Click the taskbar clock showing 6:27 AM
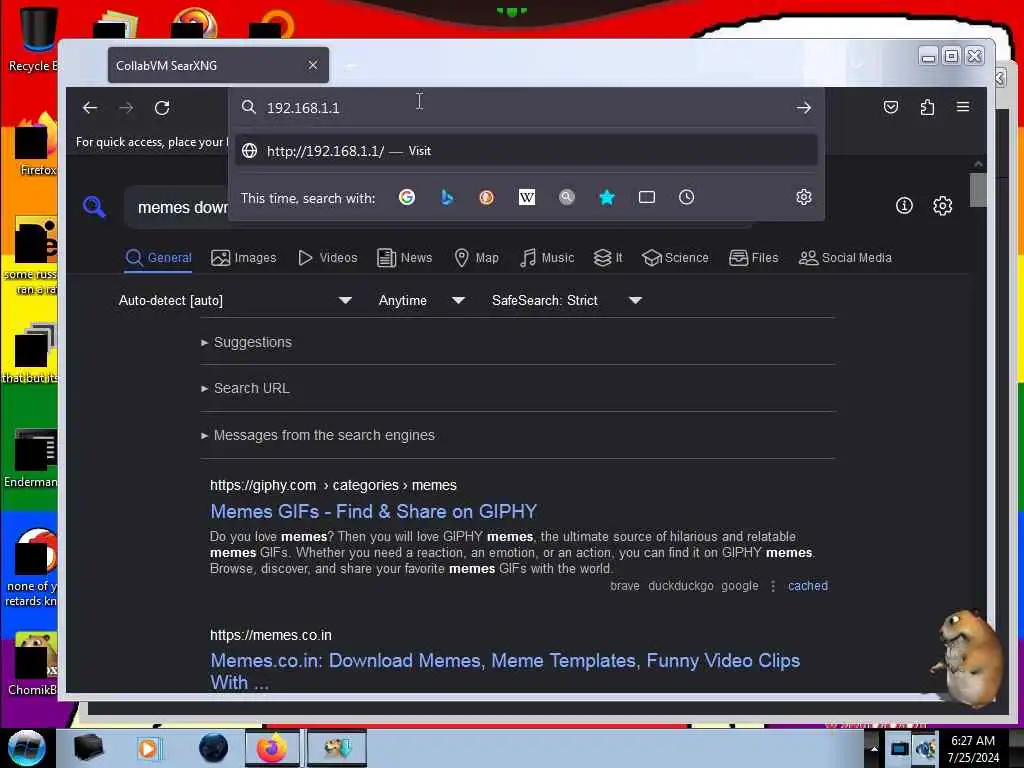1024x768 pixels. click(973, 749)
